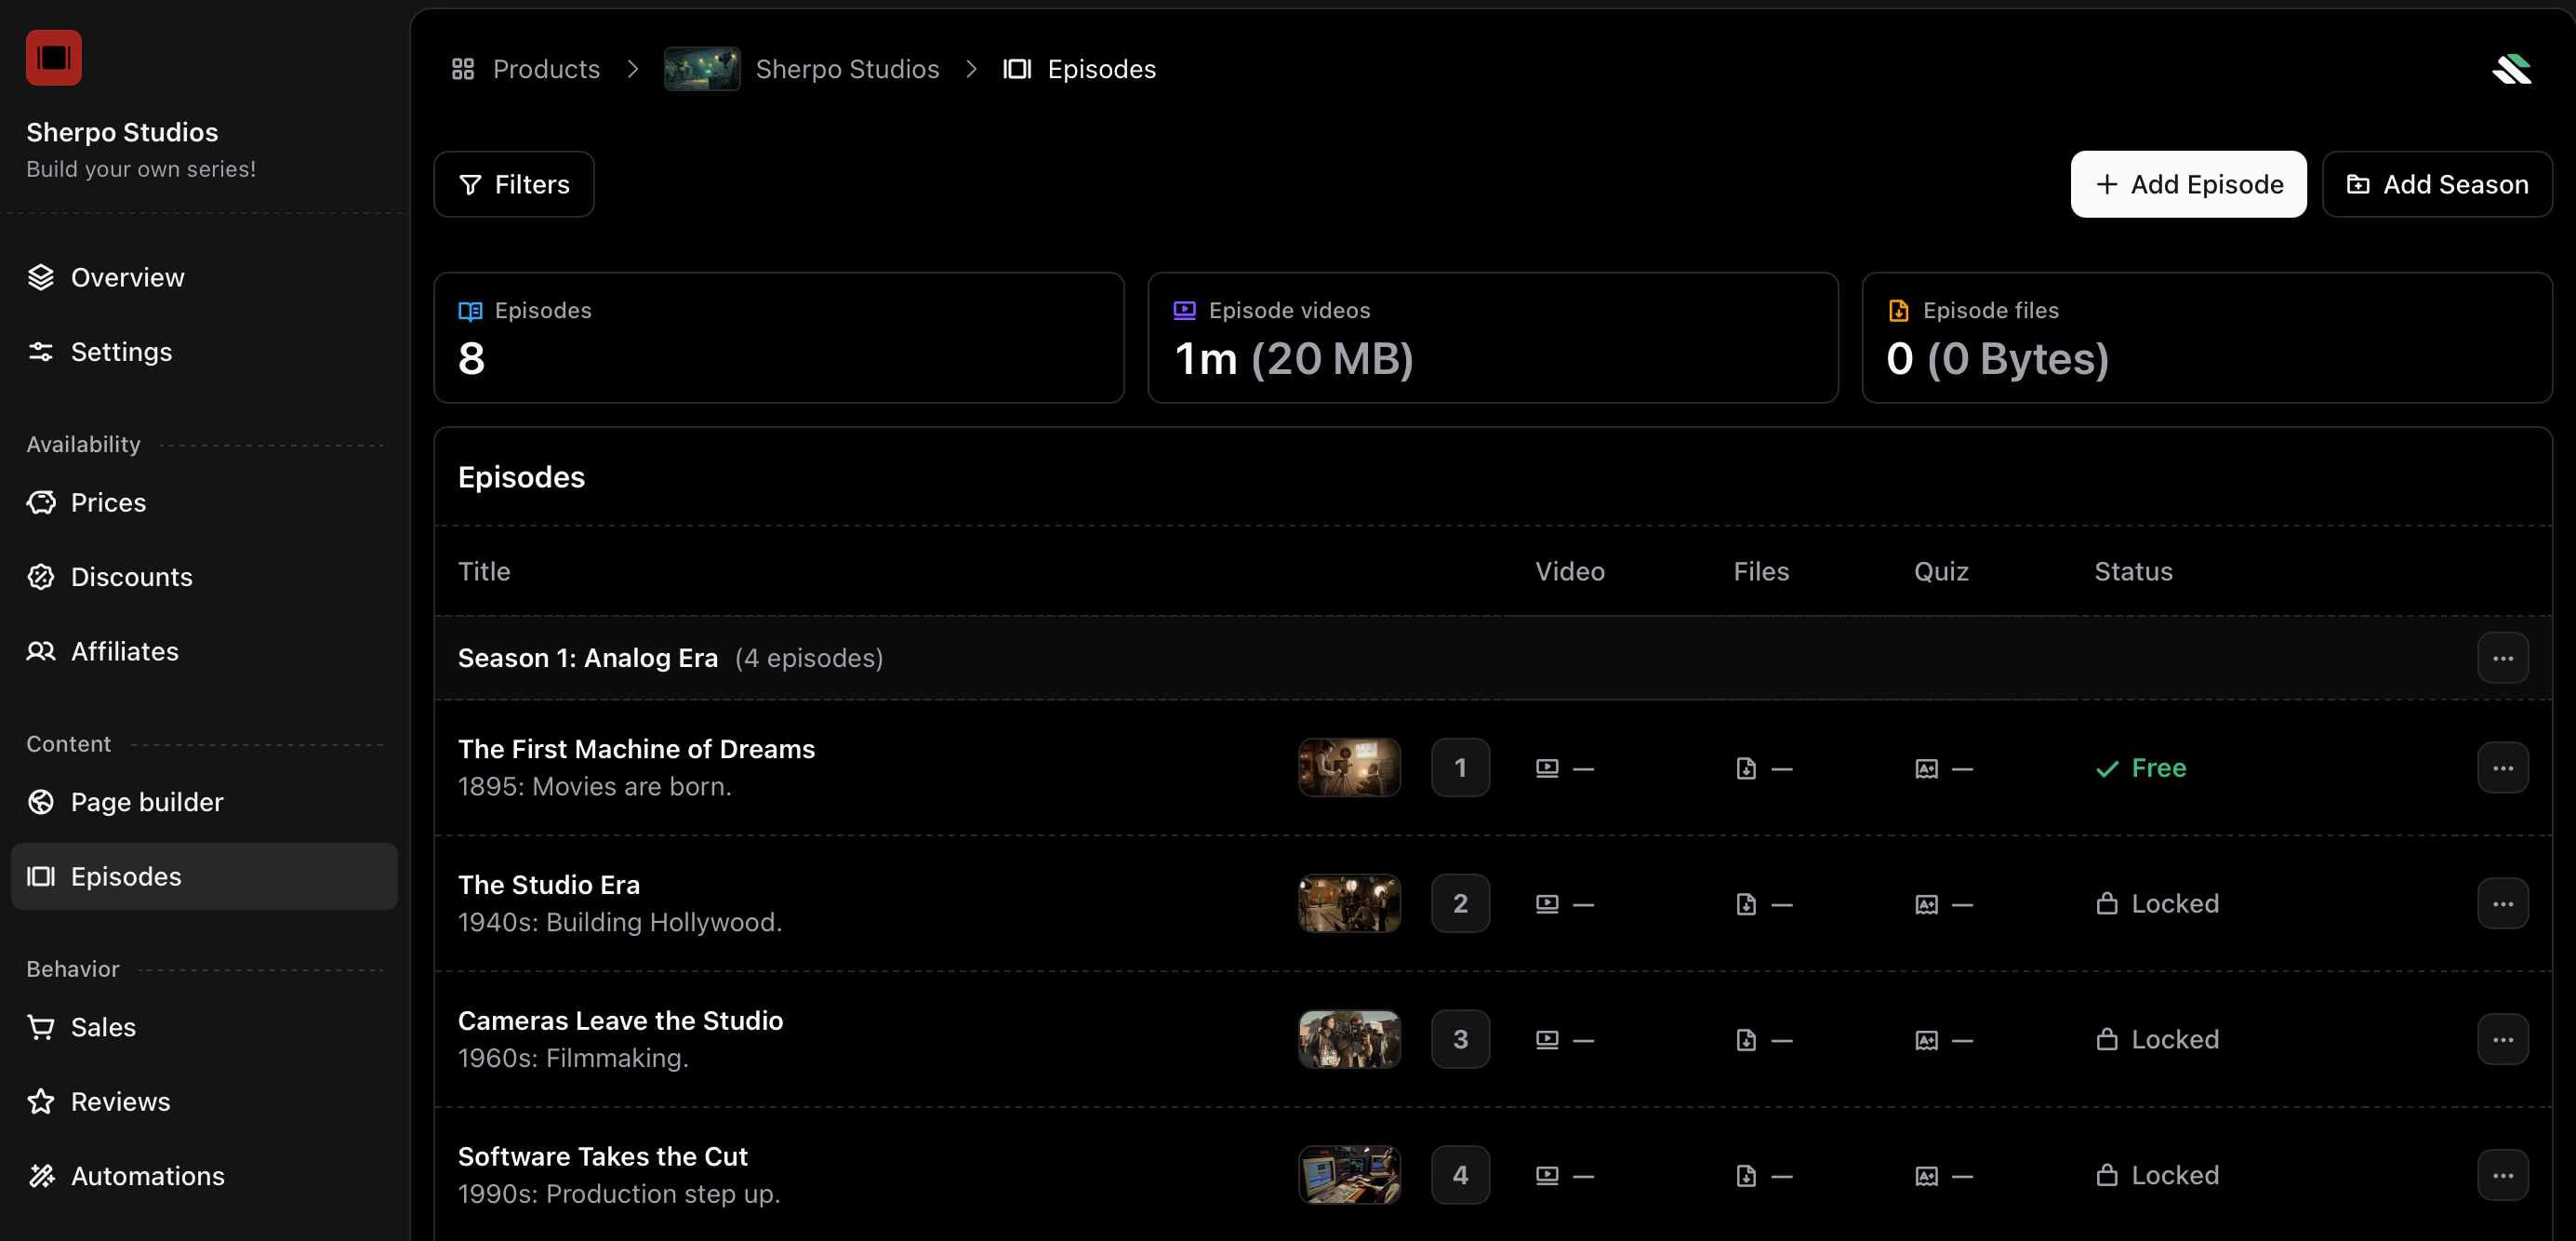Toggle the Free status on The First Machine of Dreams

(2140, 768)
